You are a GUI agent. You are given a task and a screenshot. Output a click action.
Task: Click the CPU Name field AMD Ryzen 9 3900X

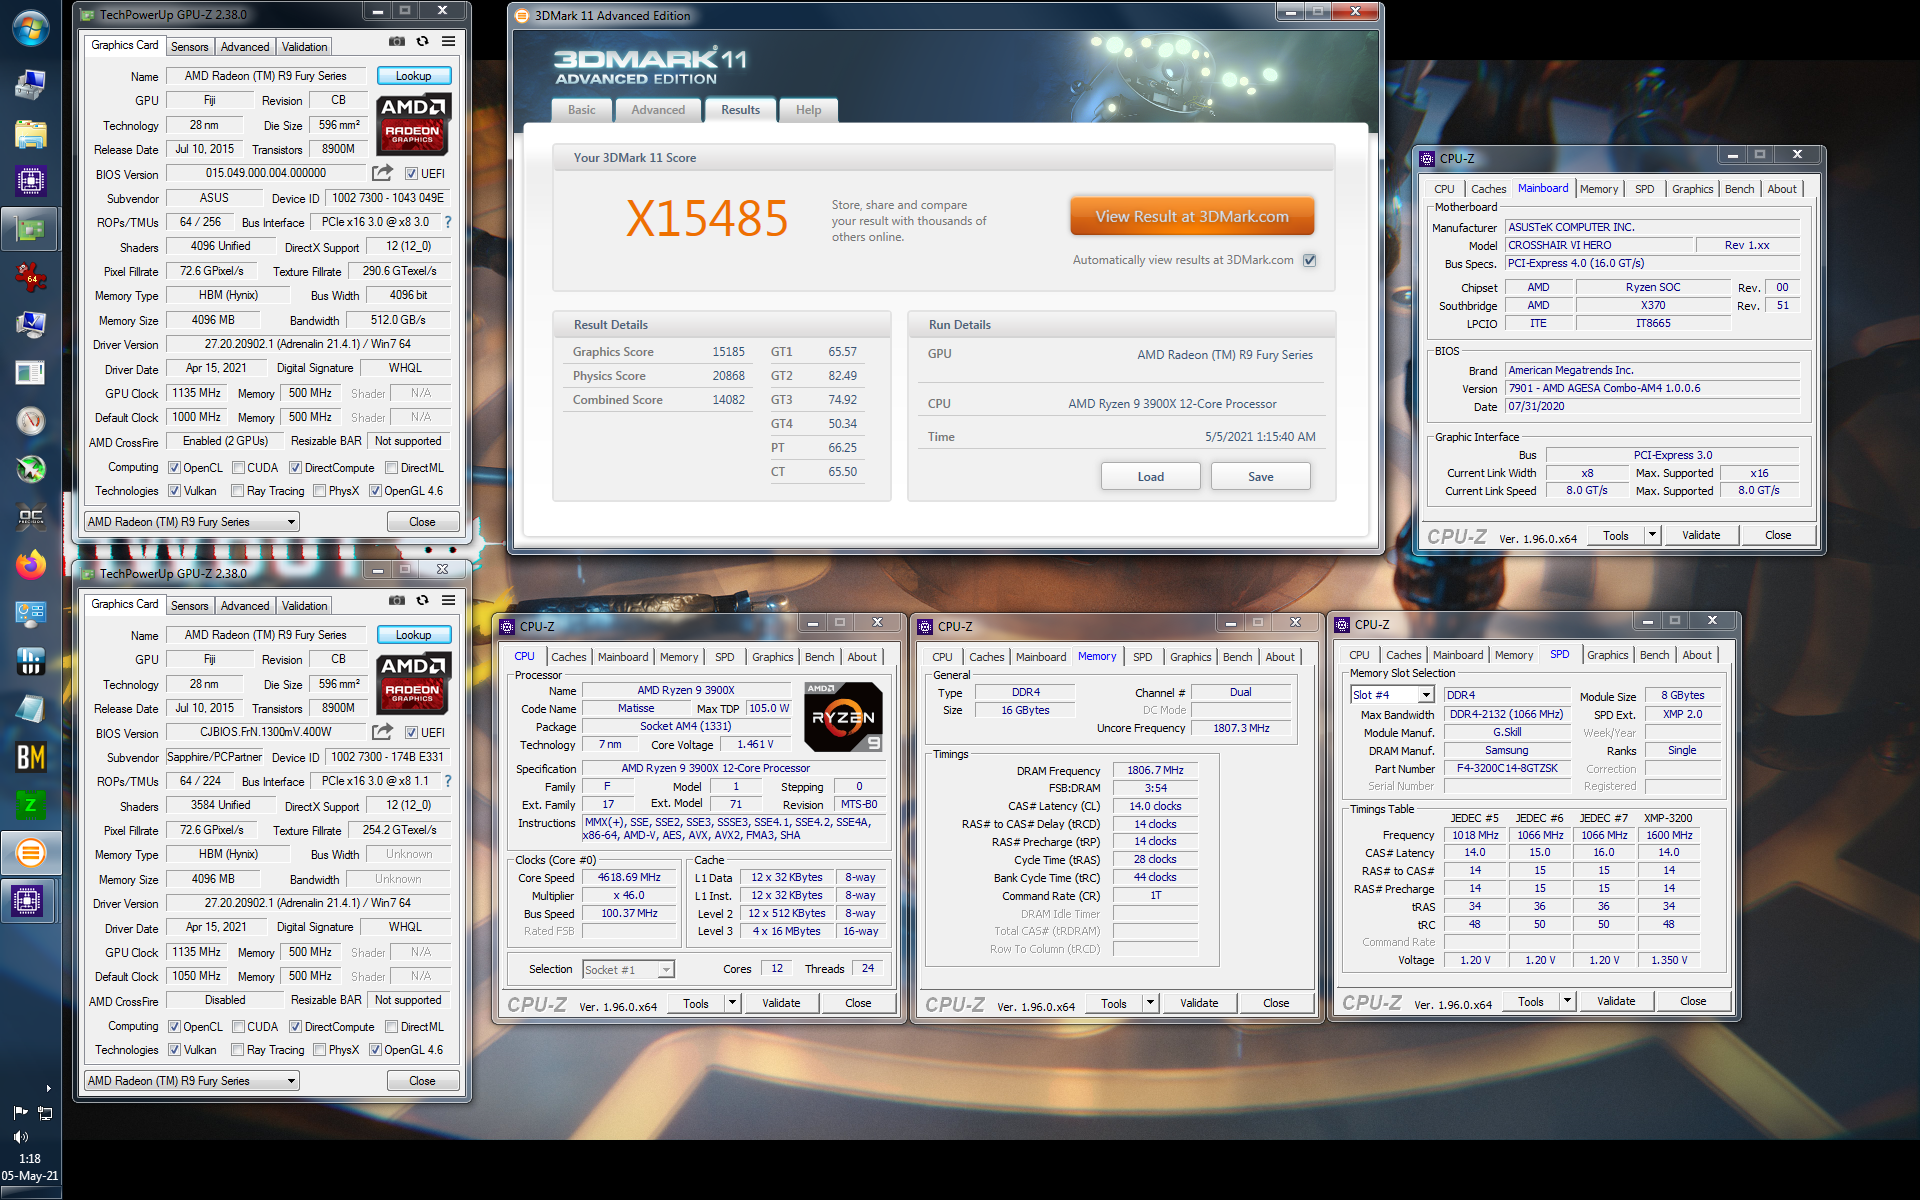pos(685,691)
